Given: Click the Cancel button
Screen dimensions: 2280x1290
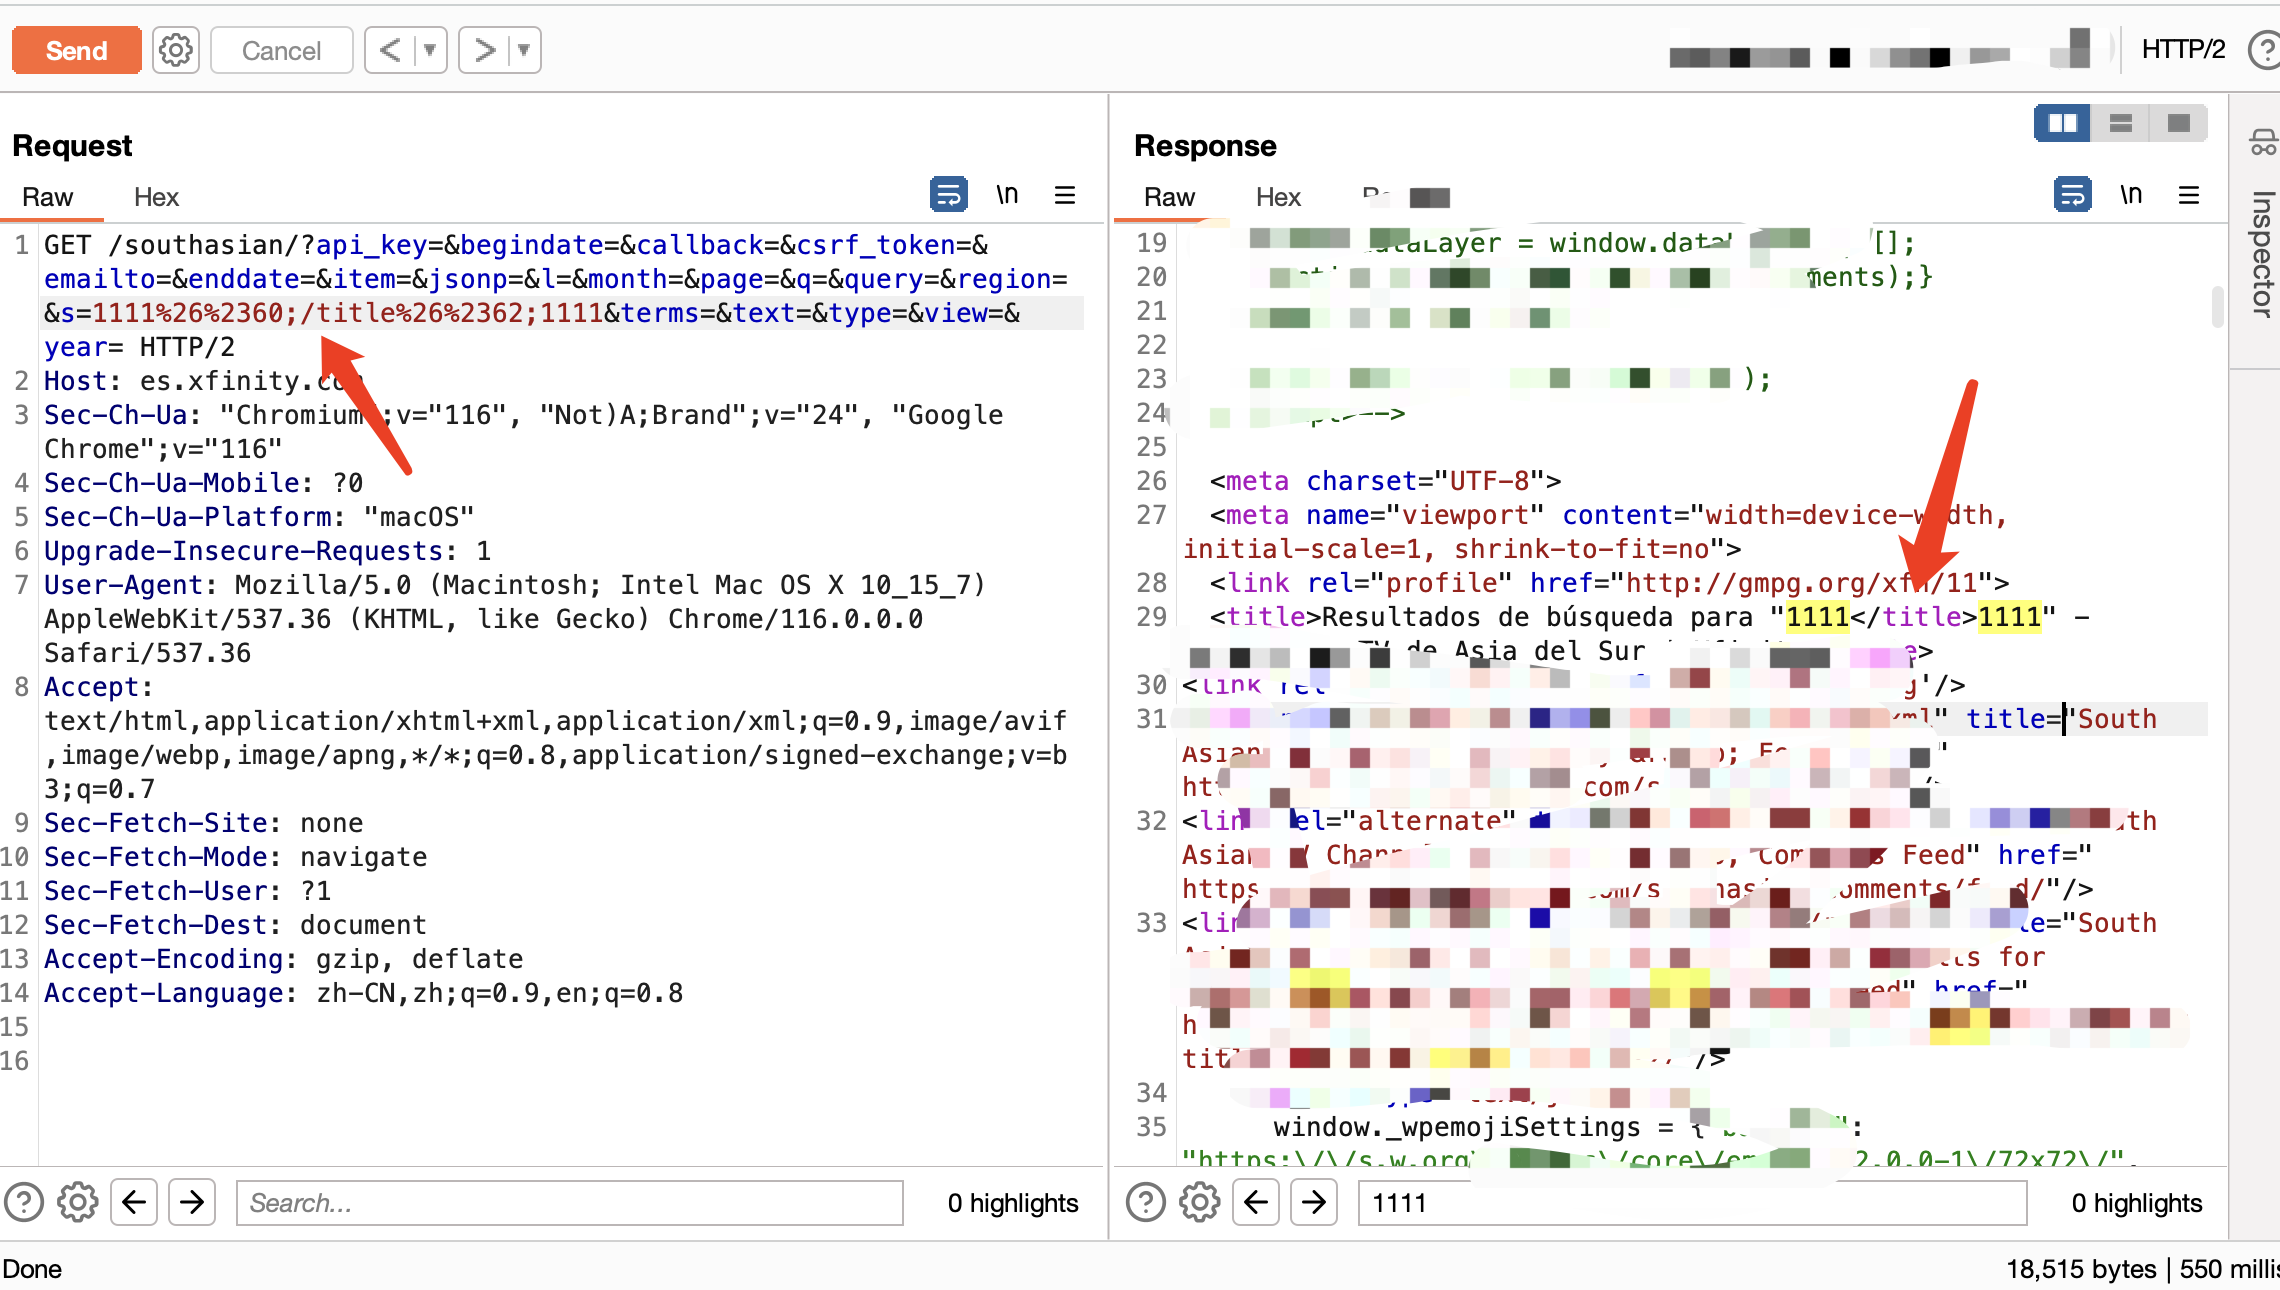Looking at the screenshot, I should [x=281, y=50].
